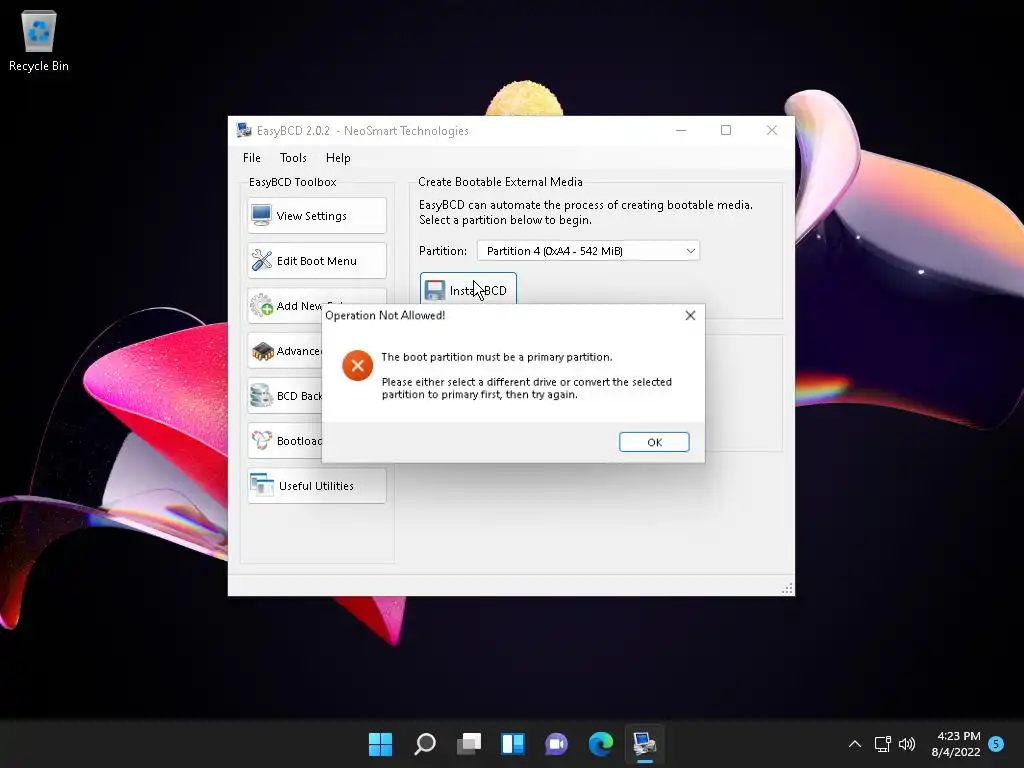Open Task View on taskbar
Image resolution: width=1024 pixels, height=768 pixels.
468,744
